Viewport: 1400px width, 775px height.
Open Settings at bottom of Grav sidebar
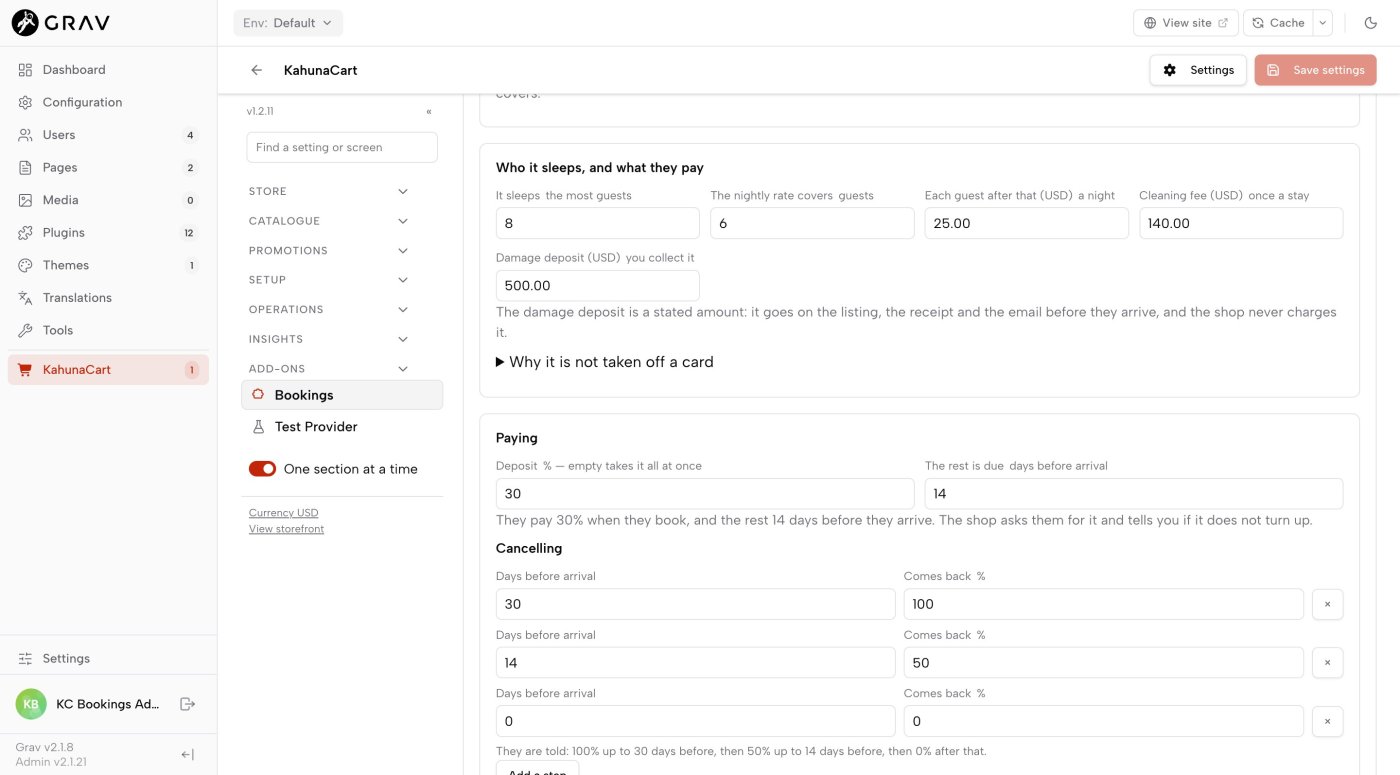click(x=108, y=659)
